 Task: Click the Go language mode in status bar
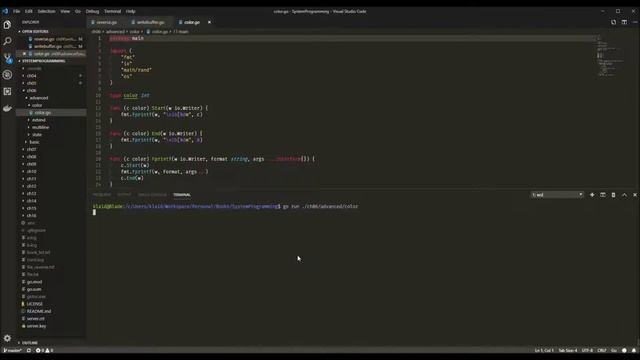[613, 350]
